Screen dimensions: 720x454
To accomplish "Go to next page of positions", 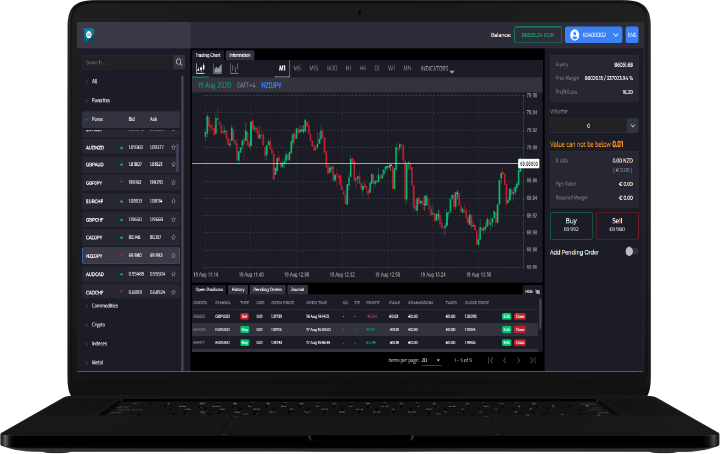I will click(x=520, y=360).
